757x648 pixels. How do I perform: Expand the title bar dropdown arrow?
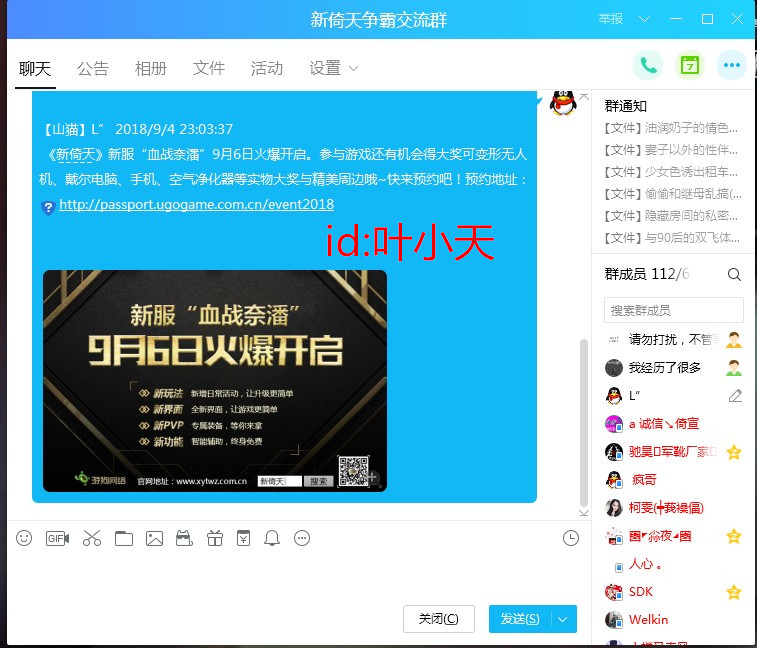pyautogui.click(x=644, y=19)
